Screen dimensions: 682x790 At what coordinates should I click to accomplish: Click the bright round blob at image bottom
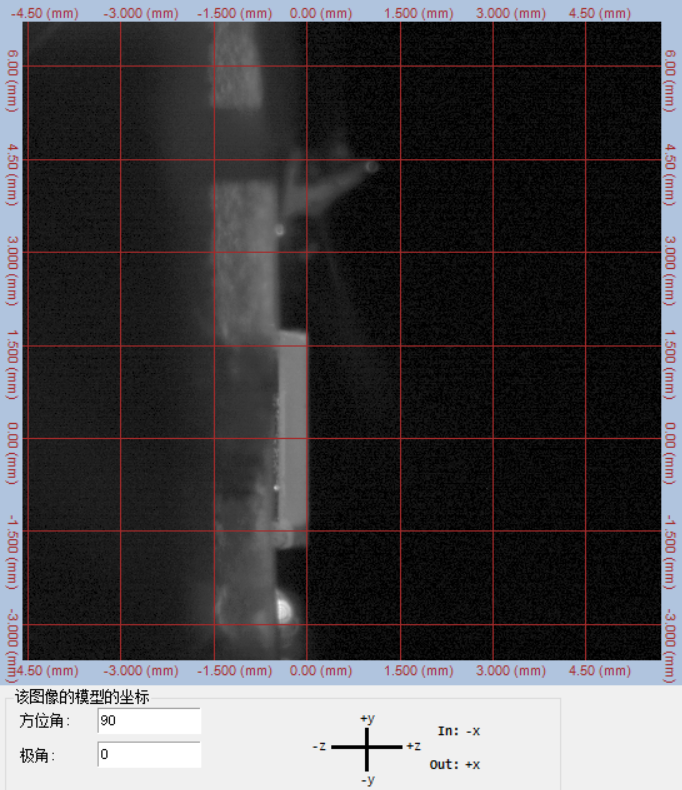[x=286, y=606]
